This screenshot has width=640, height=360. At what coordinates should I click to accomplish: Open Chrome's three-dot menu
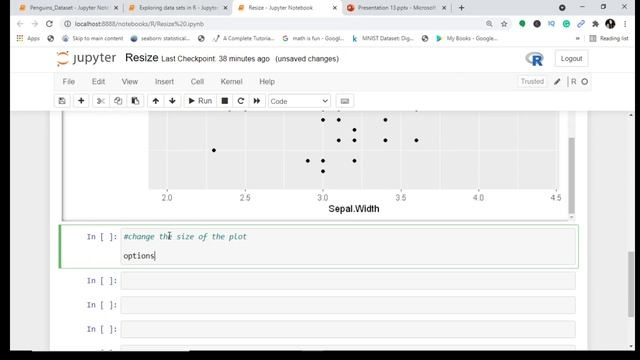pos(625,24)
